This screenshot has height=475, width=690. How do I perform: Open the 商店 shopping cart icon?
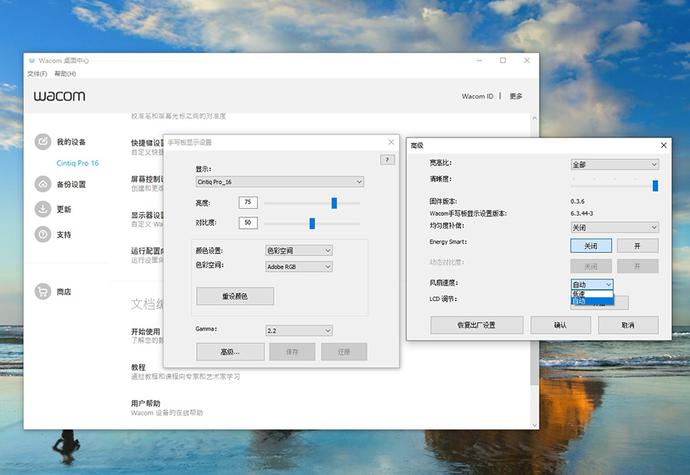coord(43,291)
